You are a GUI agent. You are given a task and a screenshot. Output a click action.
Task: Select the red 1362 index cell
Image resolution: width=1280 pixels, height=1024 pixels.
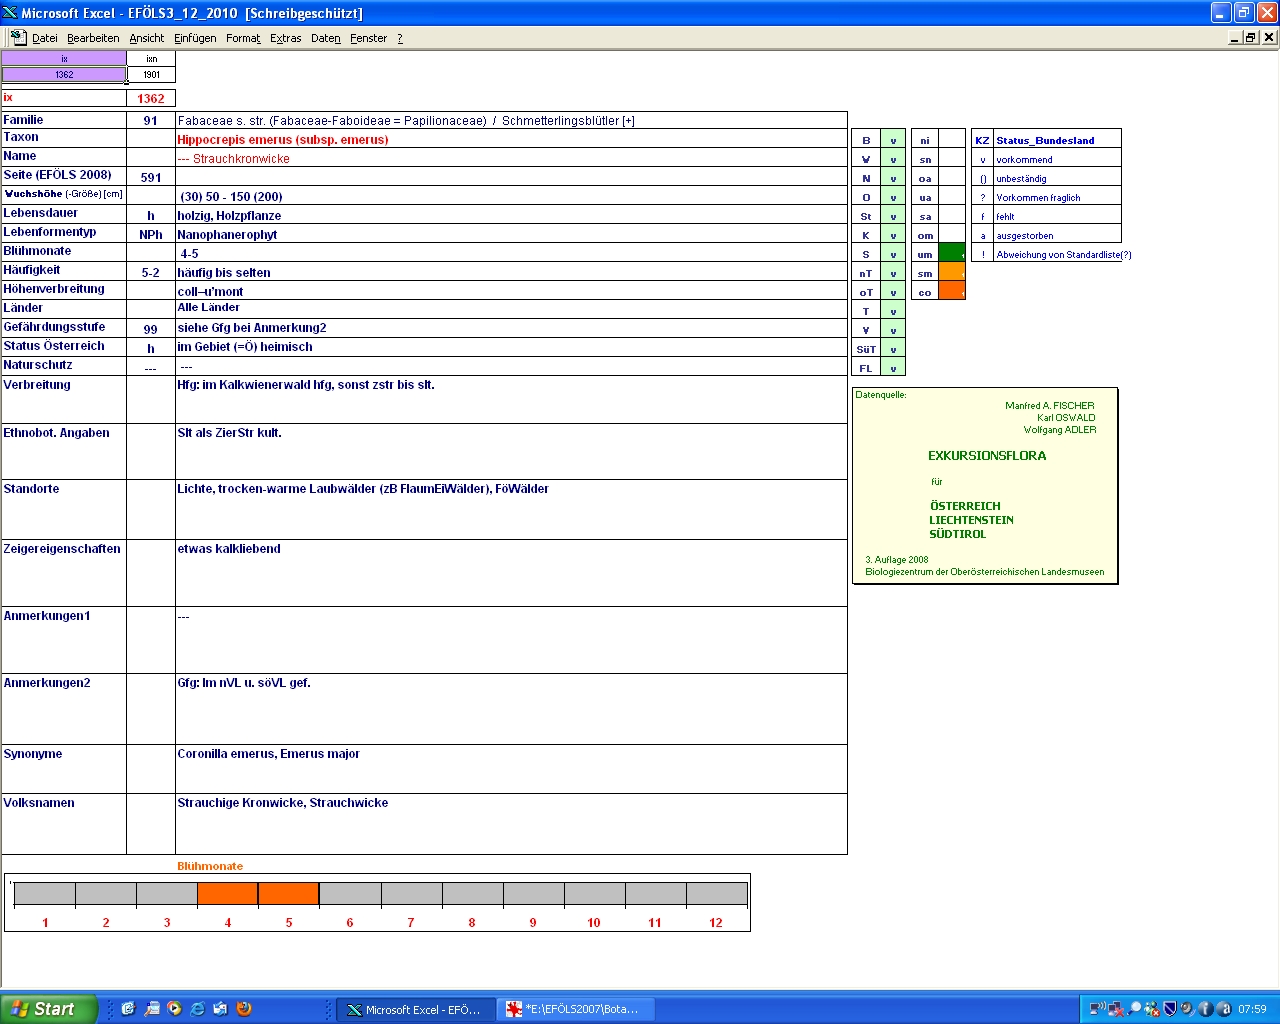click(151, 98)
